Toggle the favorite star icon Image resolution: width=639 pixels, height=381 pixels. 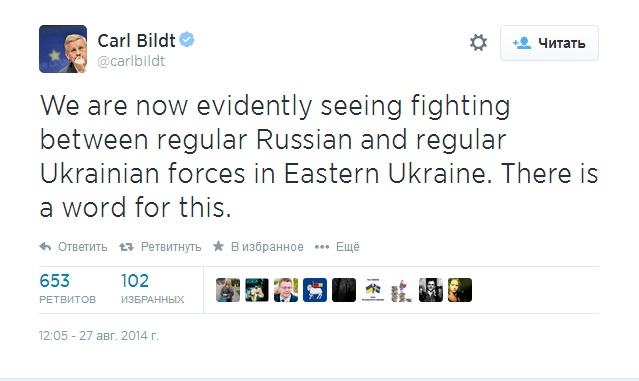pos(218,246)
